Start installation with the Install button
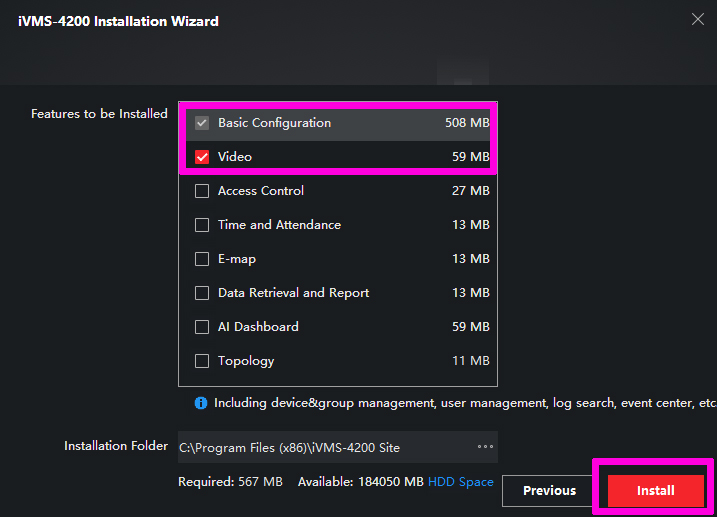This screenshot has width=717, height=517. point(655,490)
